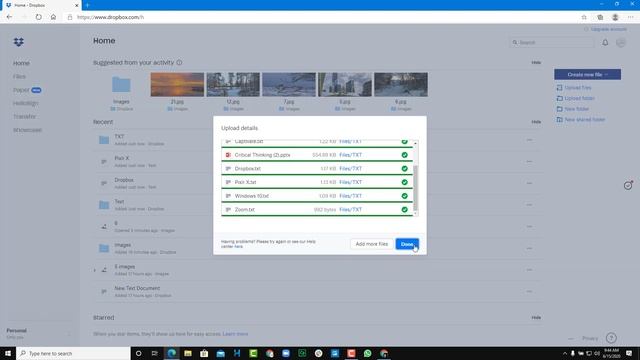
Task: Hide the Starred section
Action: coord(536,318)
